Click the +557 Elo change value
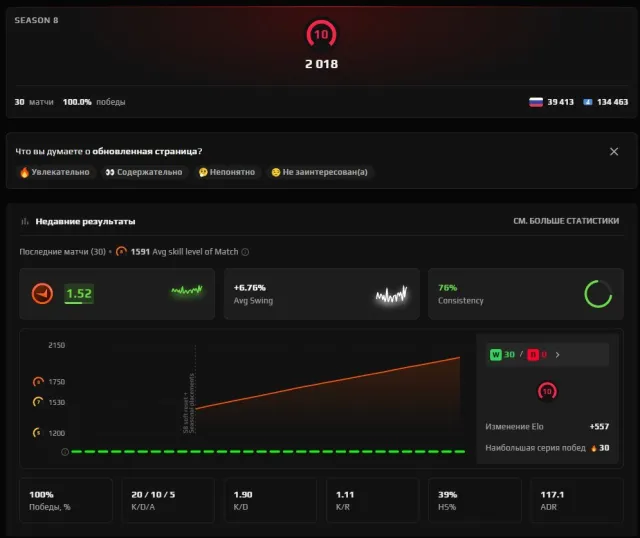 [x=599, y=427]
